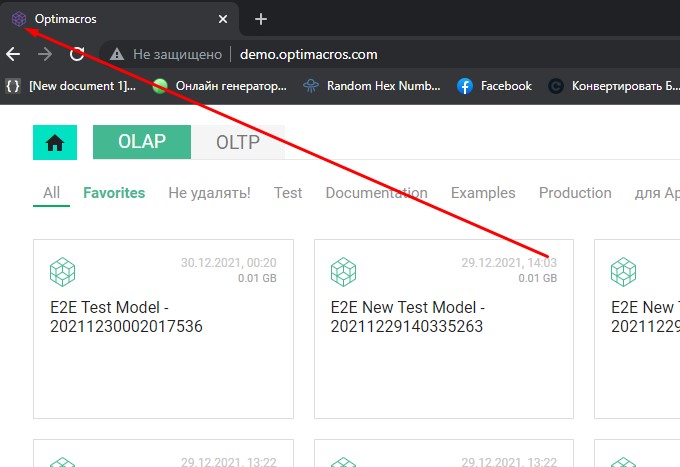
Task: Click the 29.12.2021, 14:03 timestamp
Action: [509, 263]
